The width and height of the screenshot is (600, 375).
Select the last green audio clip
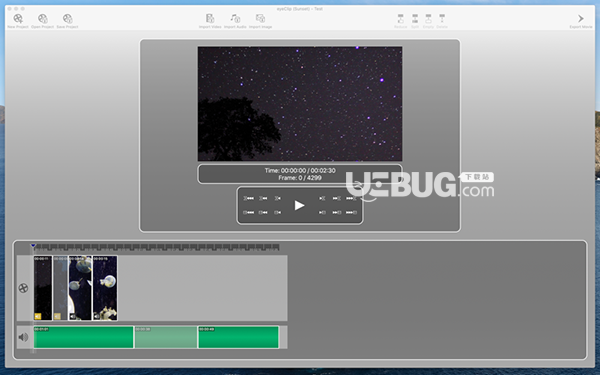click(x=238, y=337)
